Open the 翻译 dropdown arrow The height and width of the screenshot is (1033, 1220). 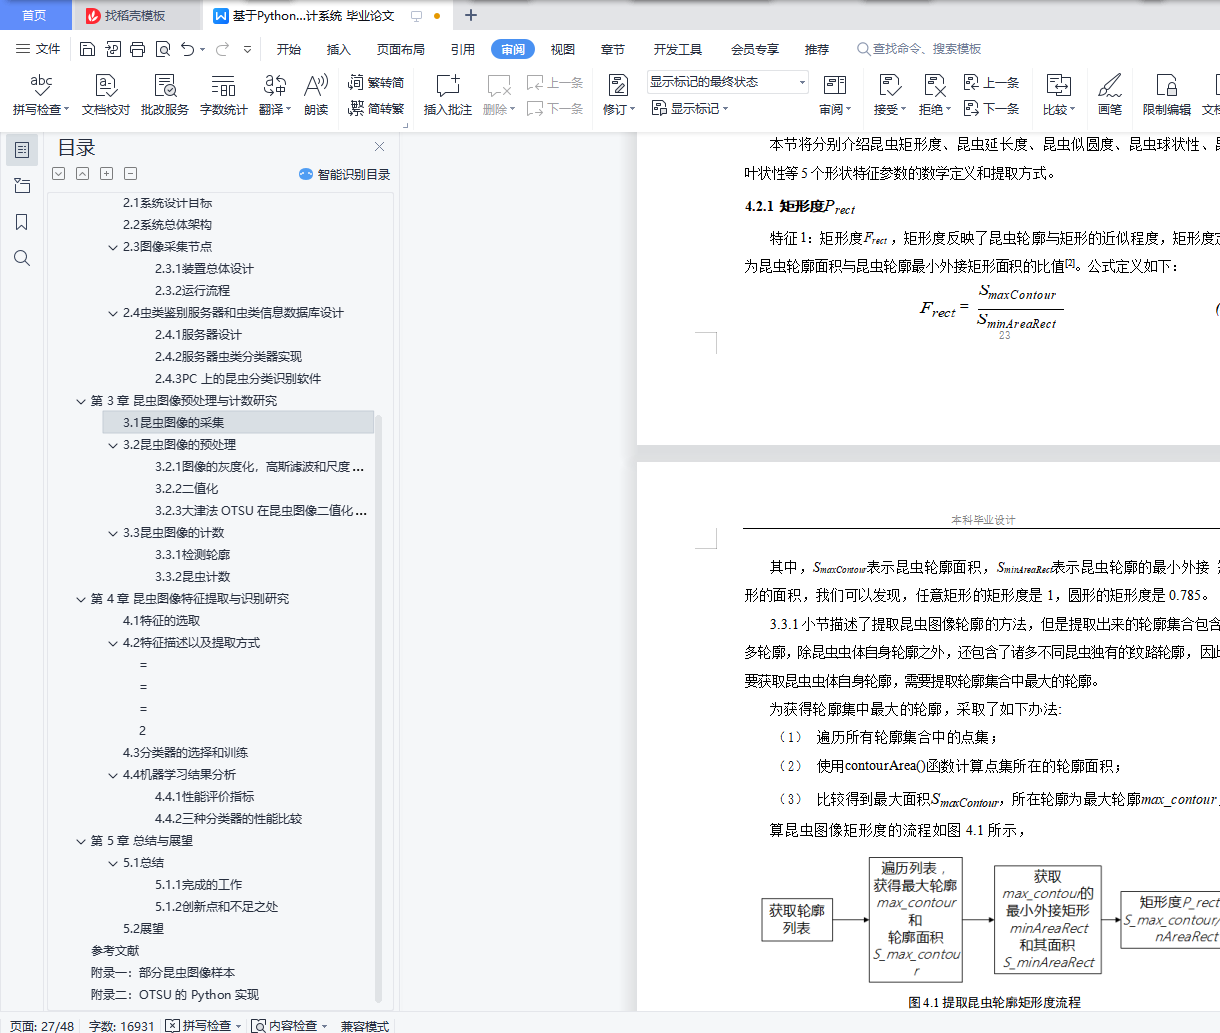tap(288, 110)
